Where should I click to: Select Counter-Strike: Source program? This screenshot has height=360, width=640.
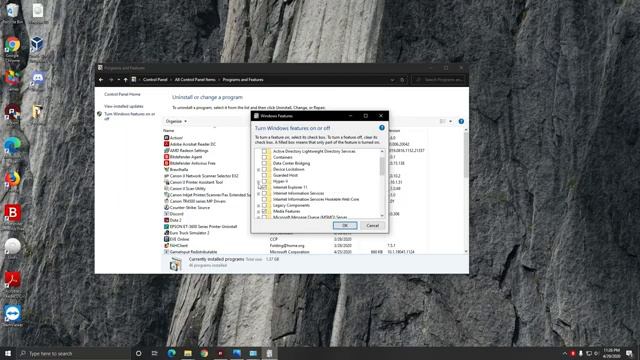[x=189, y=207]
